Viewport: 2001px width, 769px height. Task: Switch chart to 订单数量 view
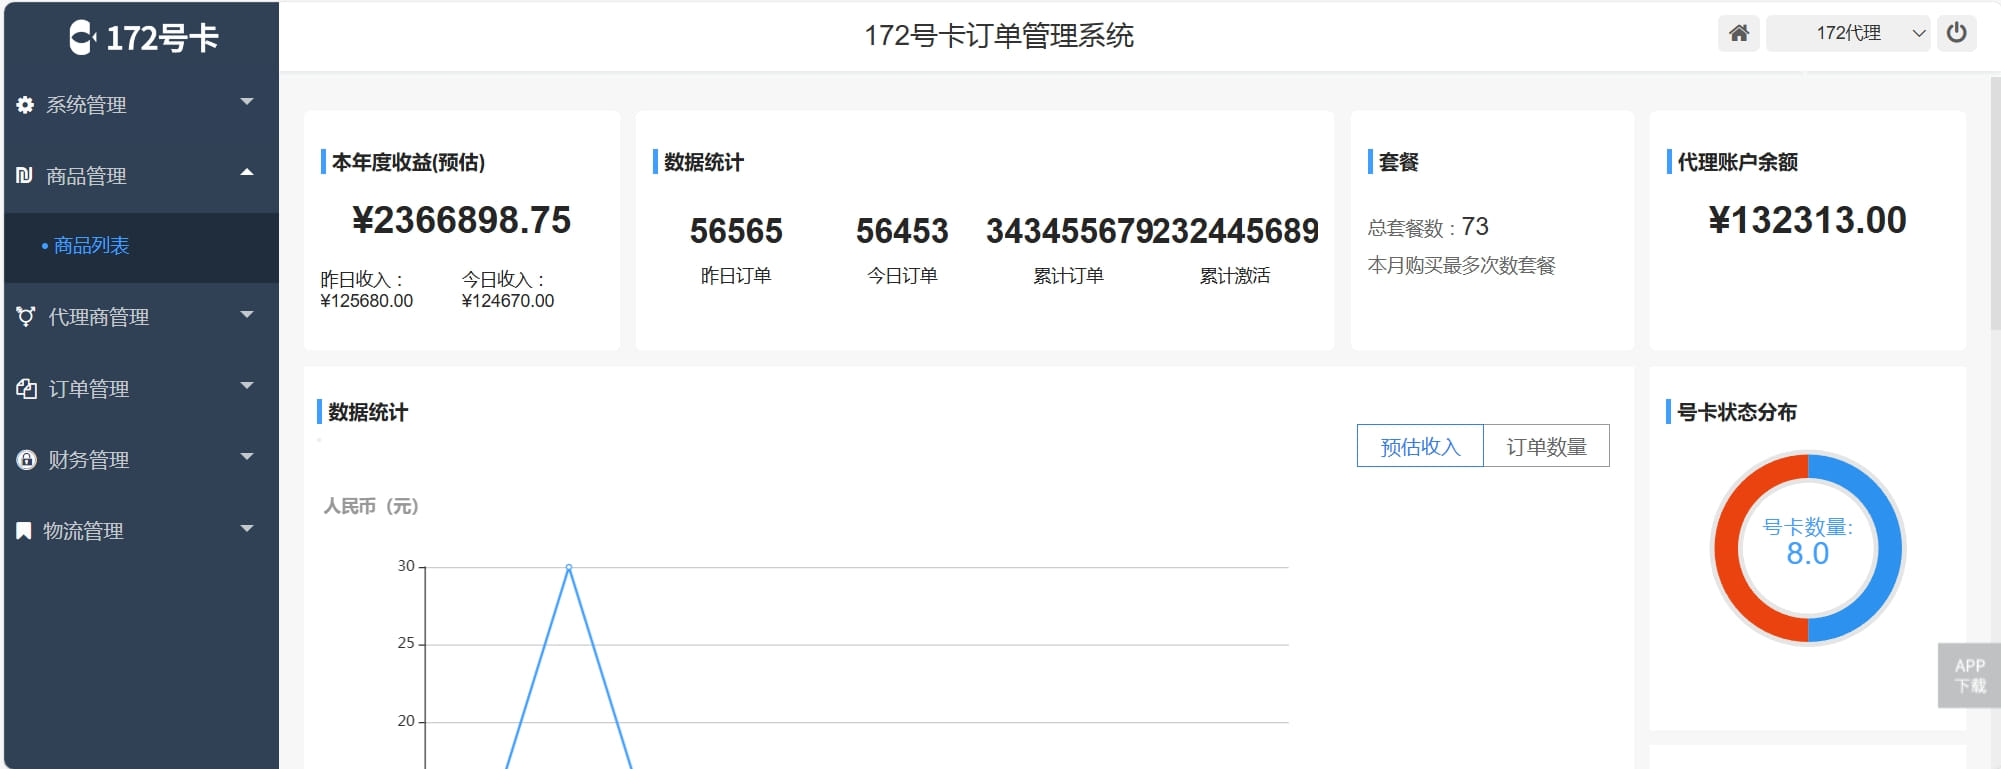tap(1546, 446)
